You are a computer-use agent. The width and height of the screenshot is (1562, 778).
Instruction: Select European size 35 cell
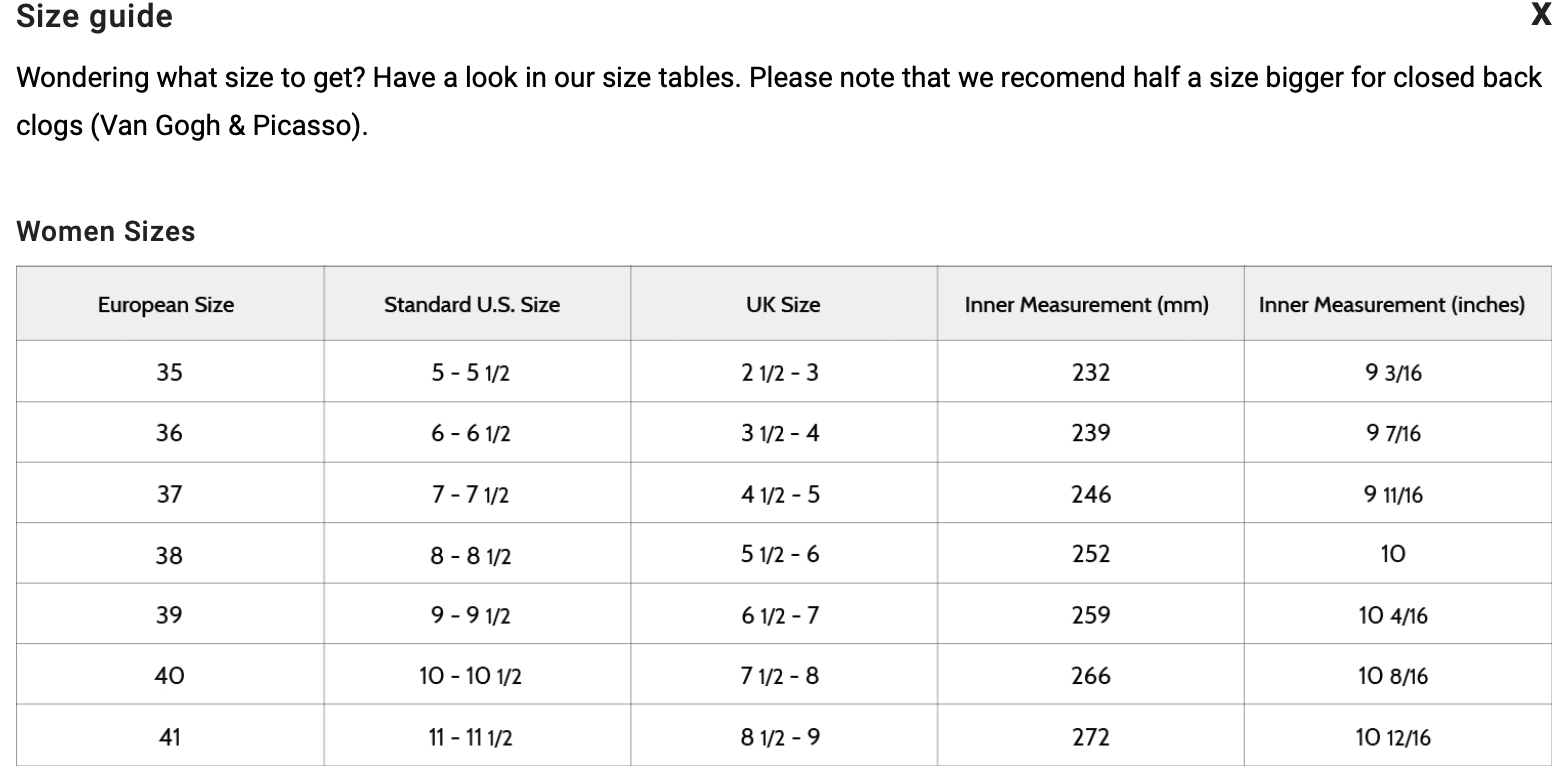pyautogui.click(x=169, y=372)
